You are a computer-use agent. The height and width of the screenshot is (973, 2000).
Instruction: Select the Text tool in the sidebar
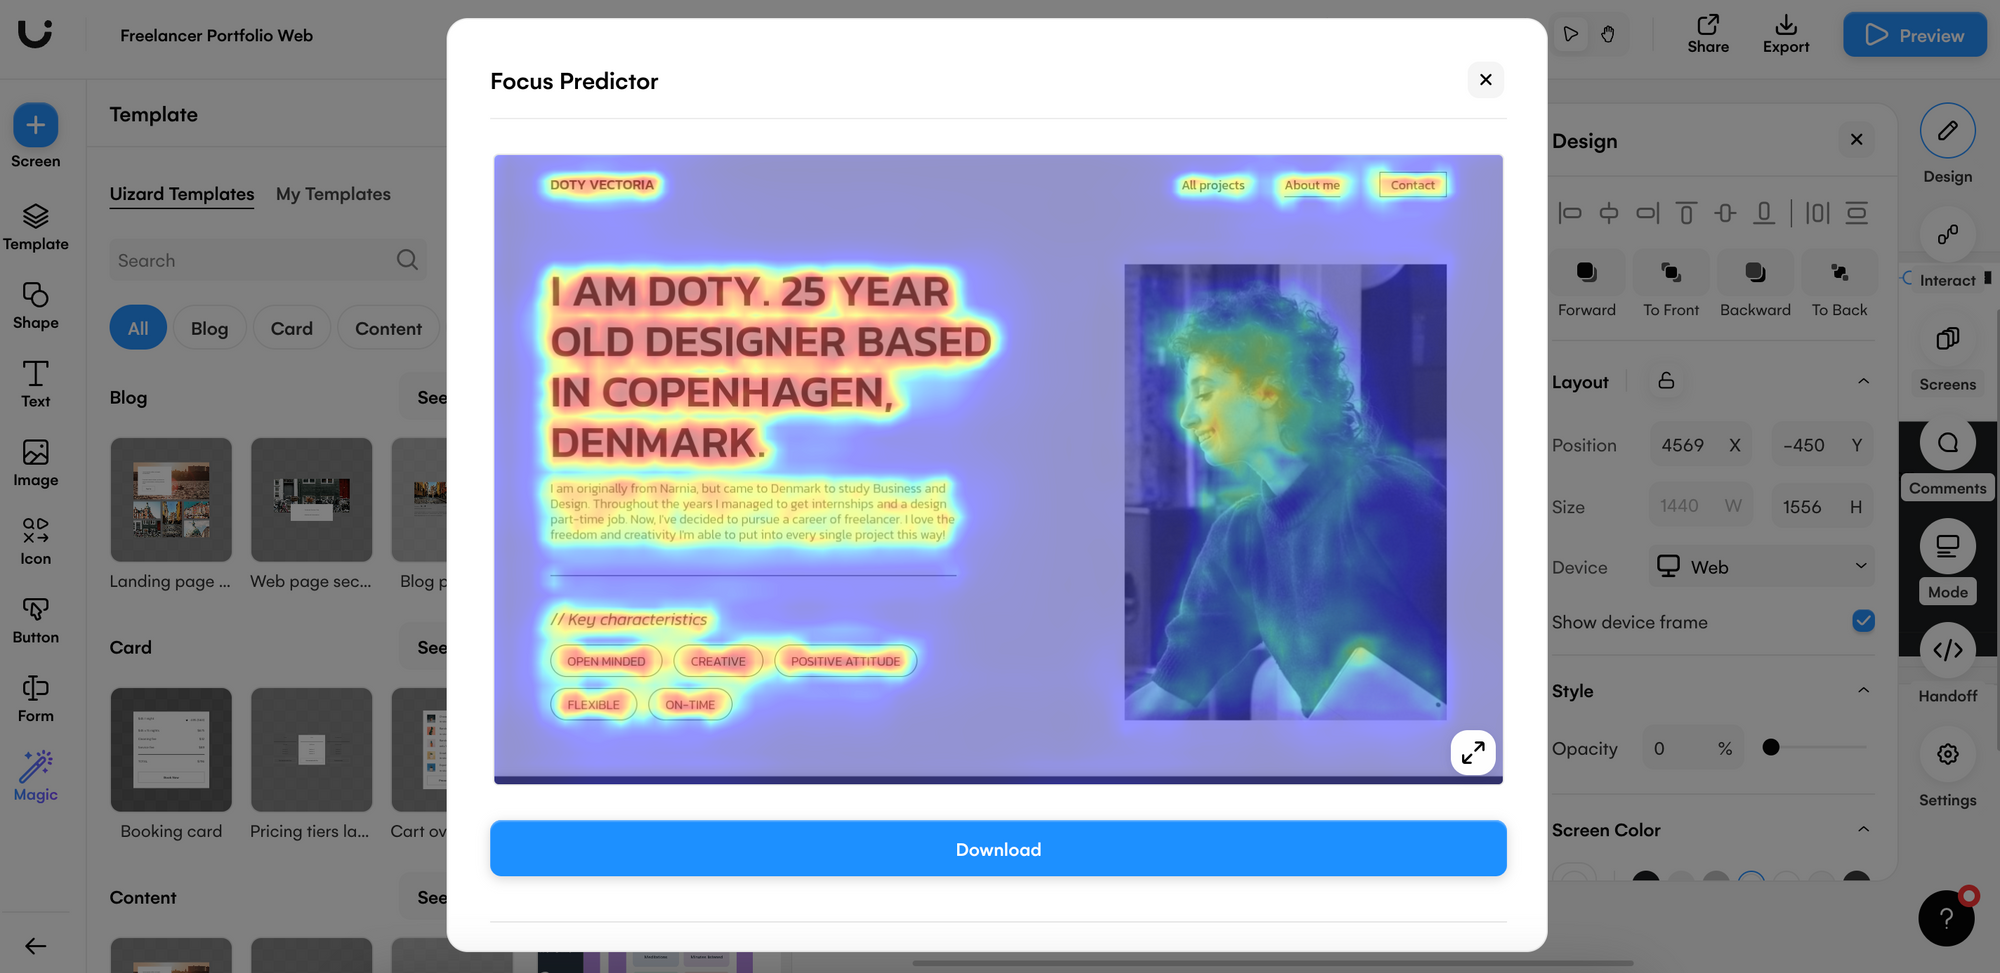[x=35, y=385]
